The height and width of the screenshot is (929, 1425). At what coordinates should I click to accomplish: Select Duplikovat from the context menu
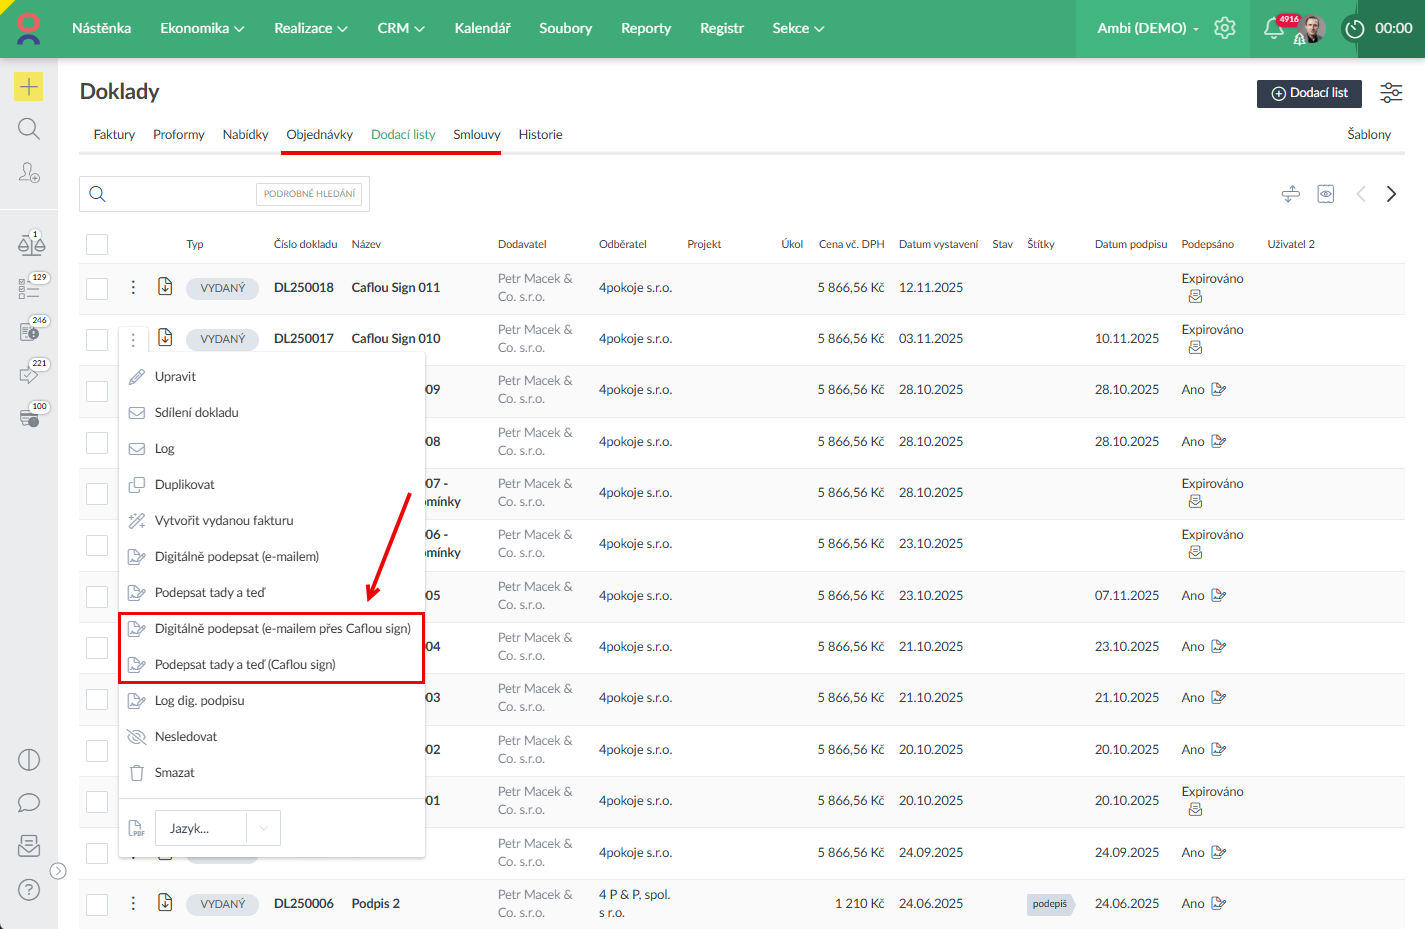click(184, 484)
